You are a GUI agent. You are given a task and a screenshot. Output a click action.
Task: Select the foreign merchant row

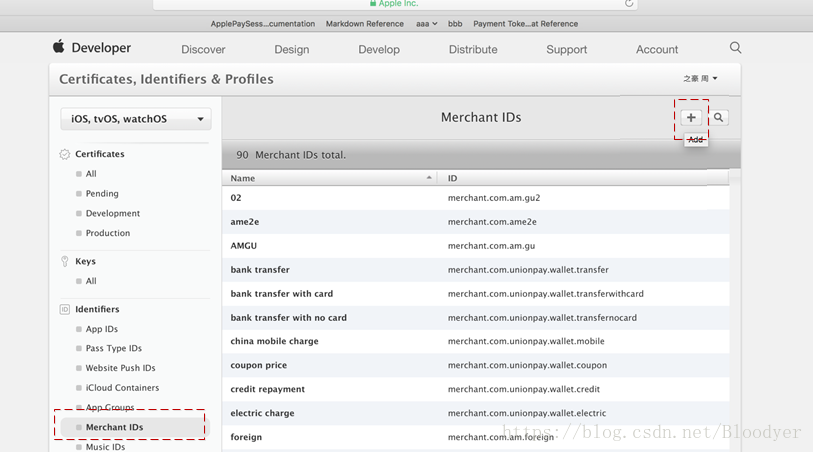475,437
